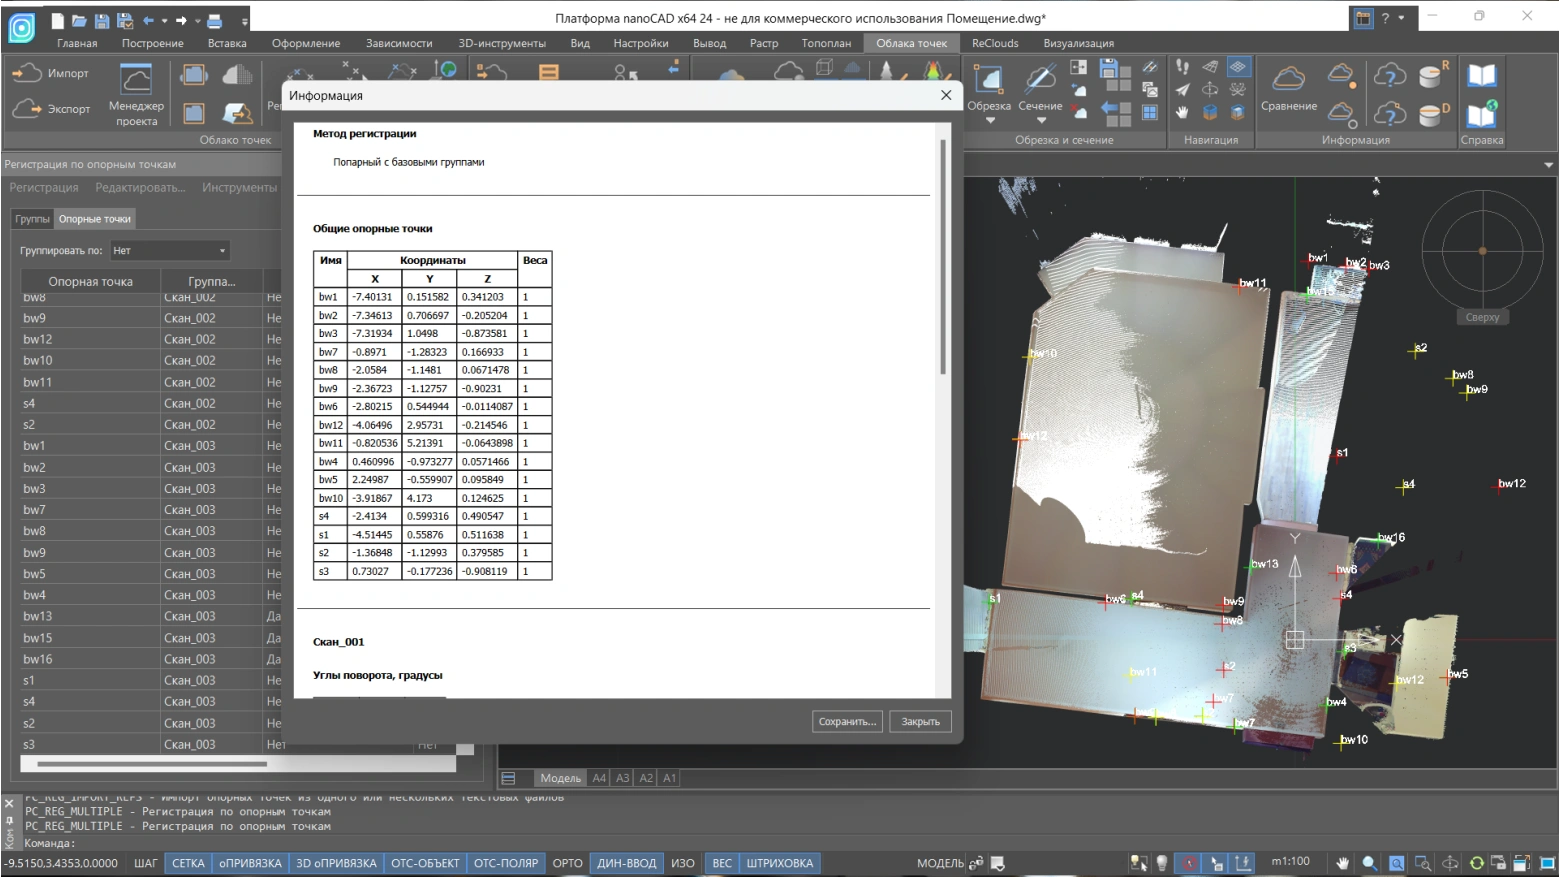Disable 3D оПРИВЯЗКА snapping
The image size is (1560, 877).
336,863
